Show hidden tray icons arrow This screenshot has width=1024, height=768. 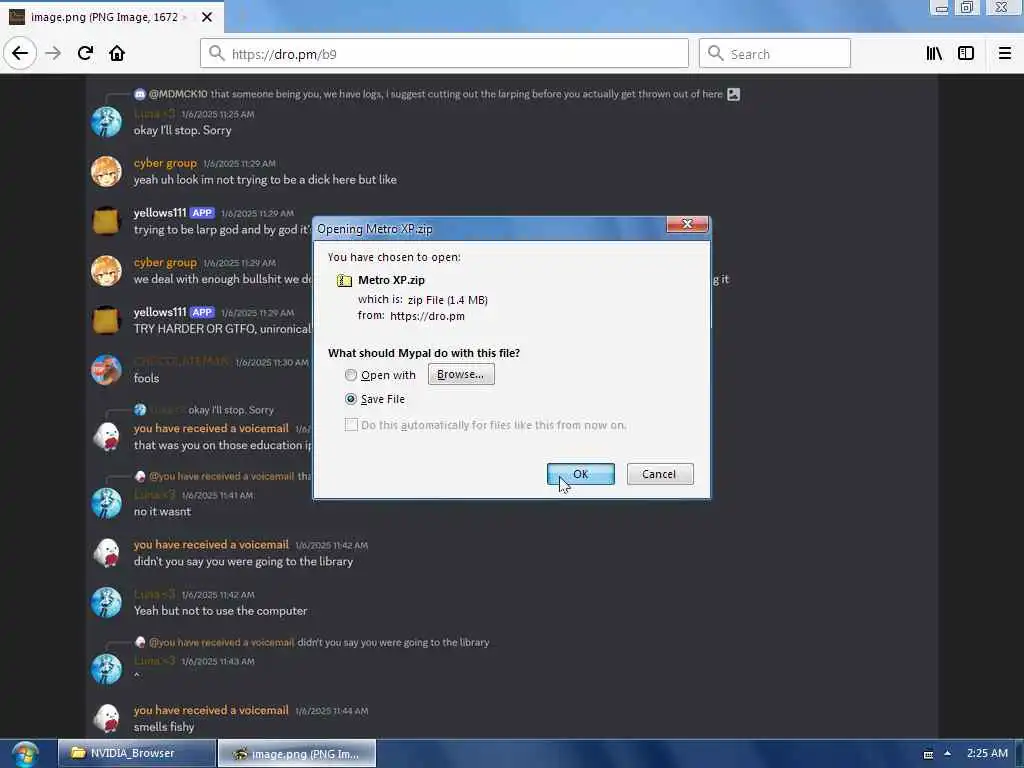click(947, 753)
